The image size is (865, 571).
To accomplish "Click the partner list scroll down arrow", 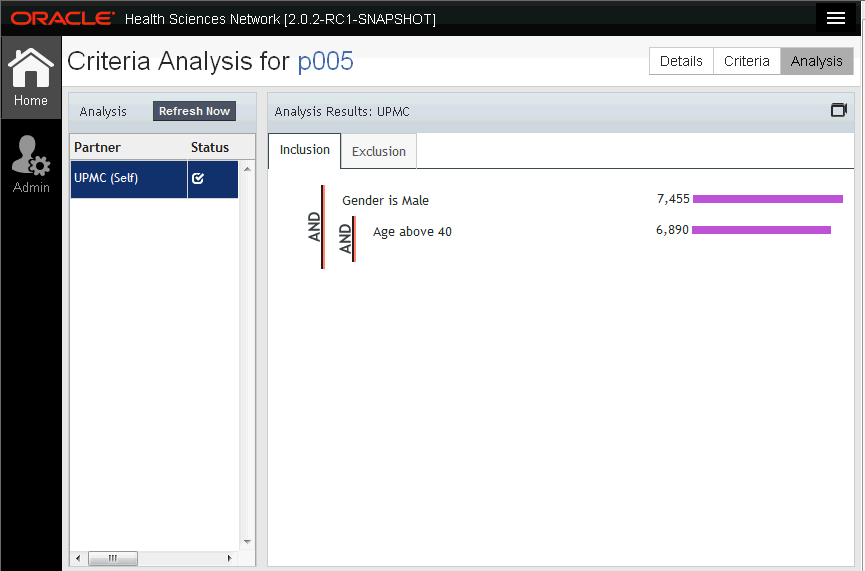I will pyautogui.click(x=247, y=542).
